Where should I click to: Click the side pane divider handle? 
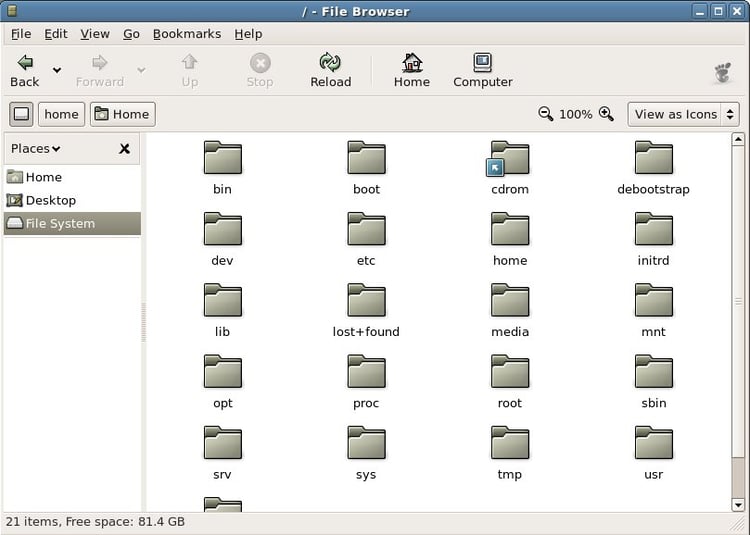click(x=143, y=322)
